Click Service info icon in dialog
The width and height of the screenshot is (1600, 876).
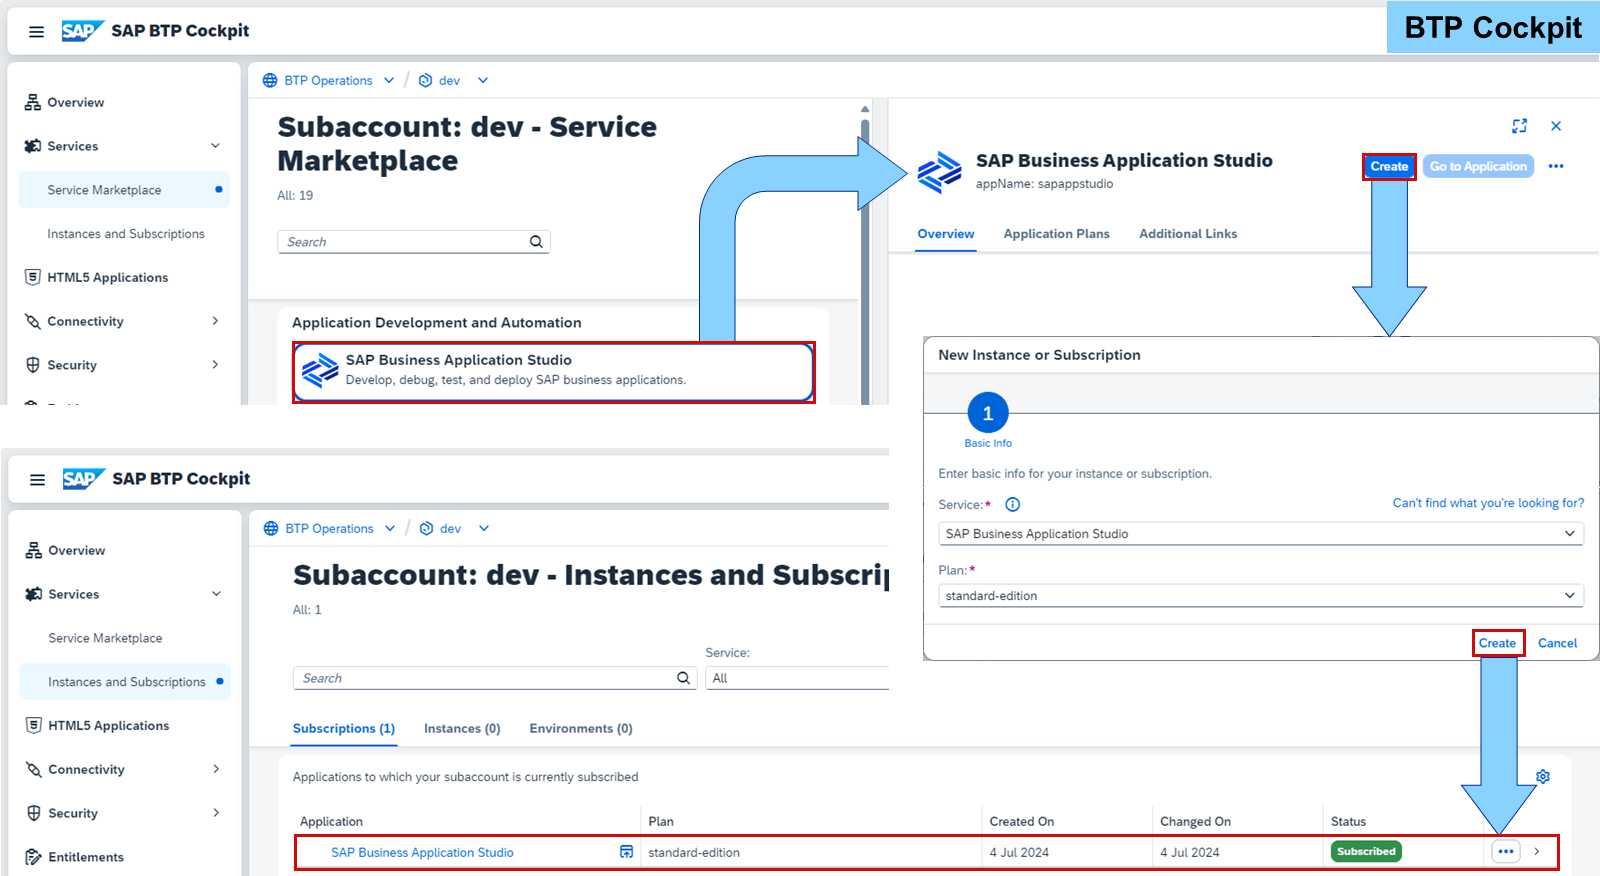[1012, 505]
